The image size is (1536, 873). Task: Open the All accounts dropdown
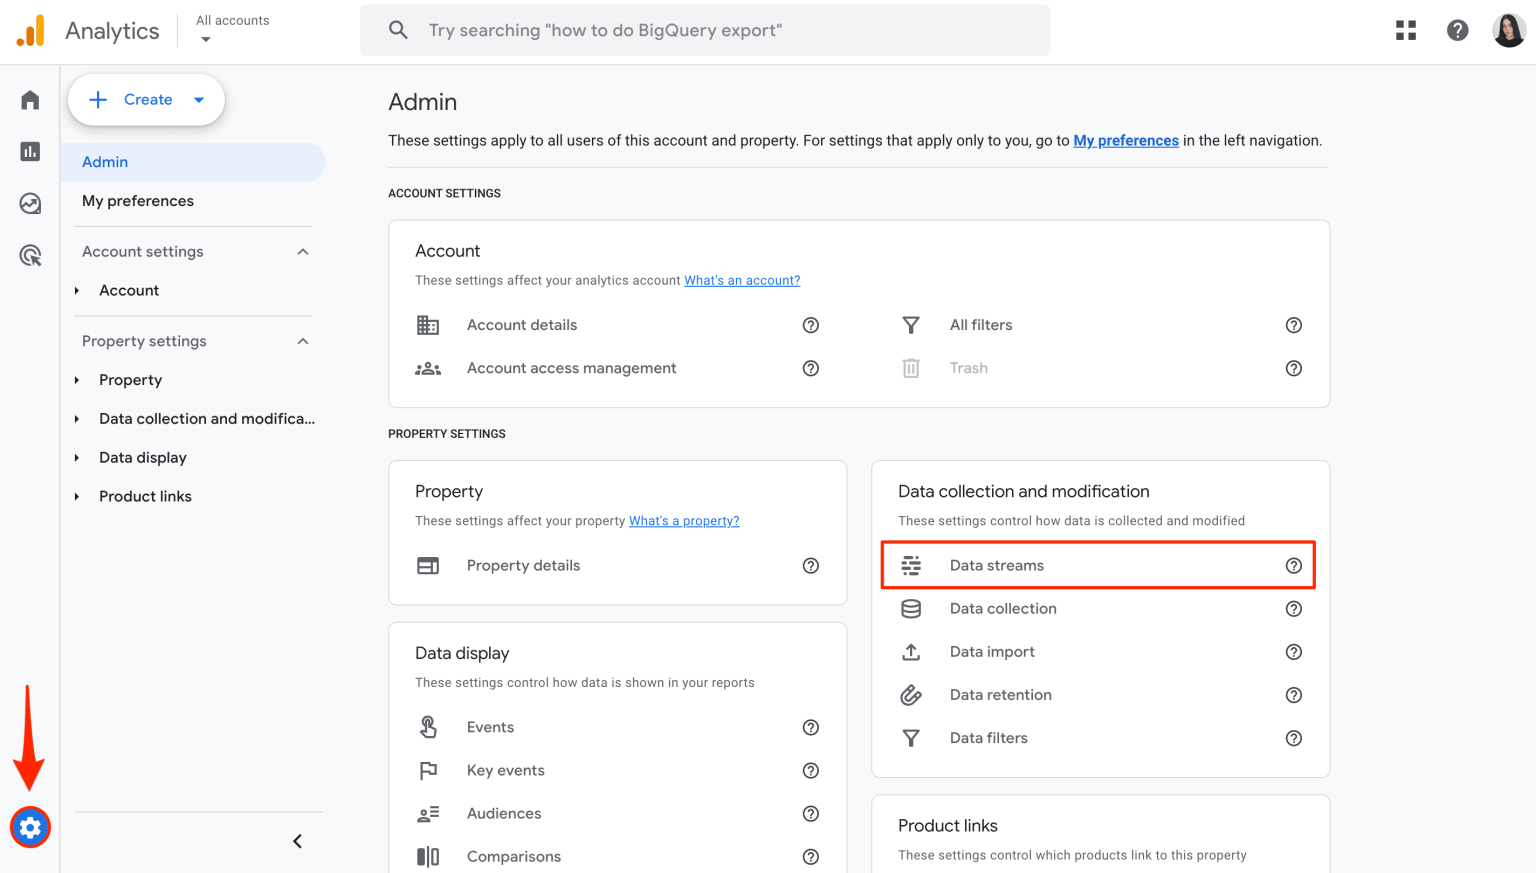click(232, 30)
